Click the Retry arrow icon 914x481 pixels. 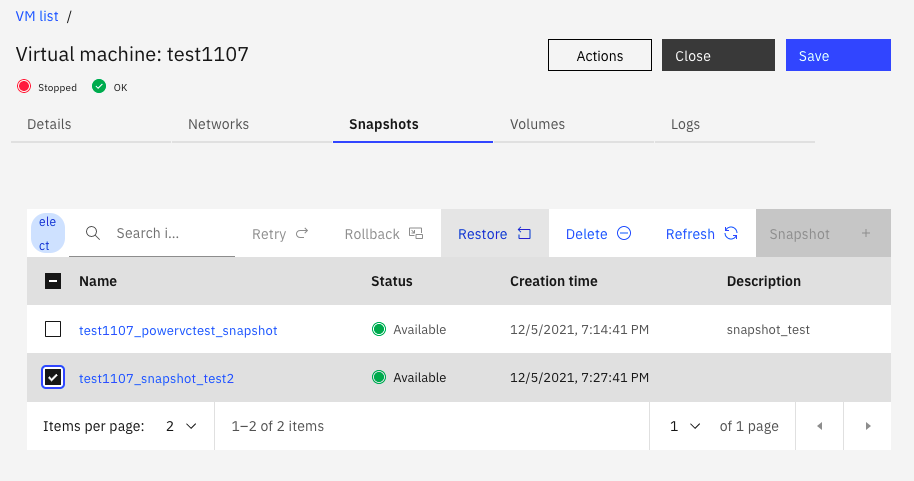pos(303,234)
